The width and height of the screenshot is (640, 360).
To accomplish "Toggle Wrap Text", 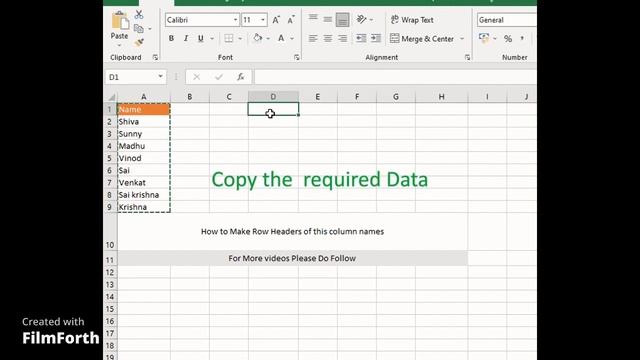I will pyautogui.click(x=412, y=20).
